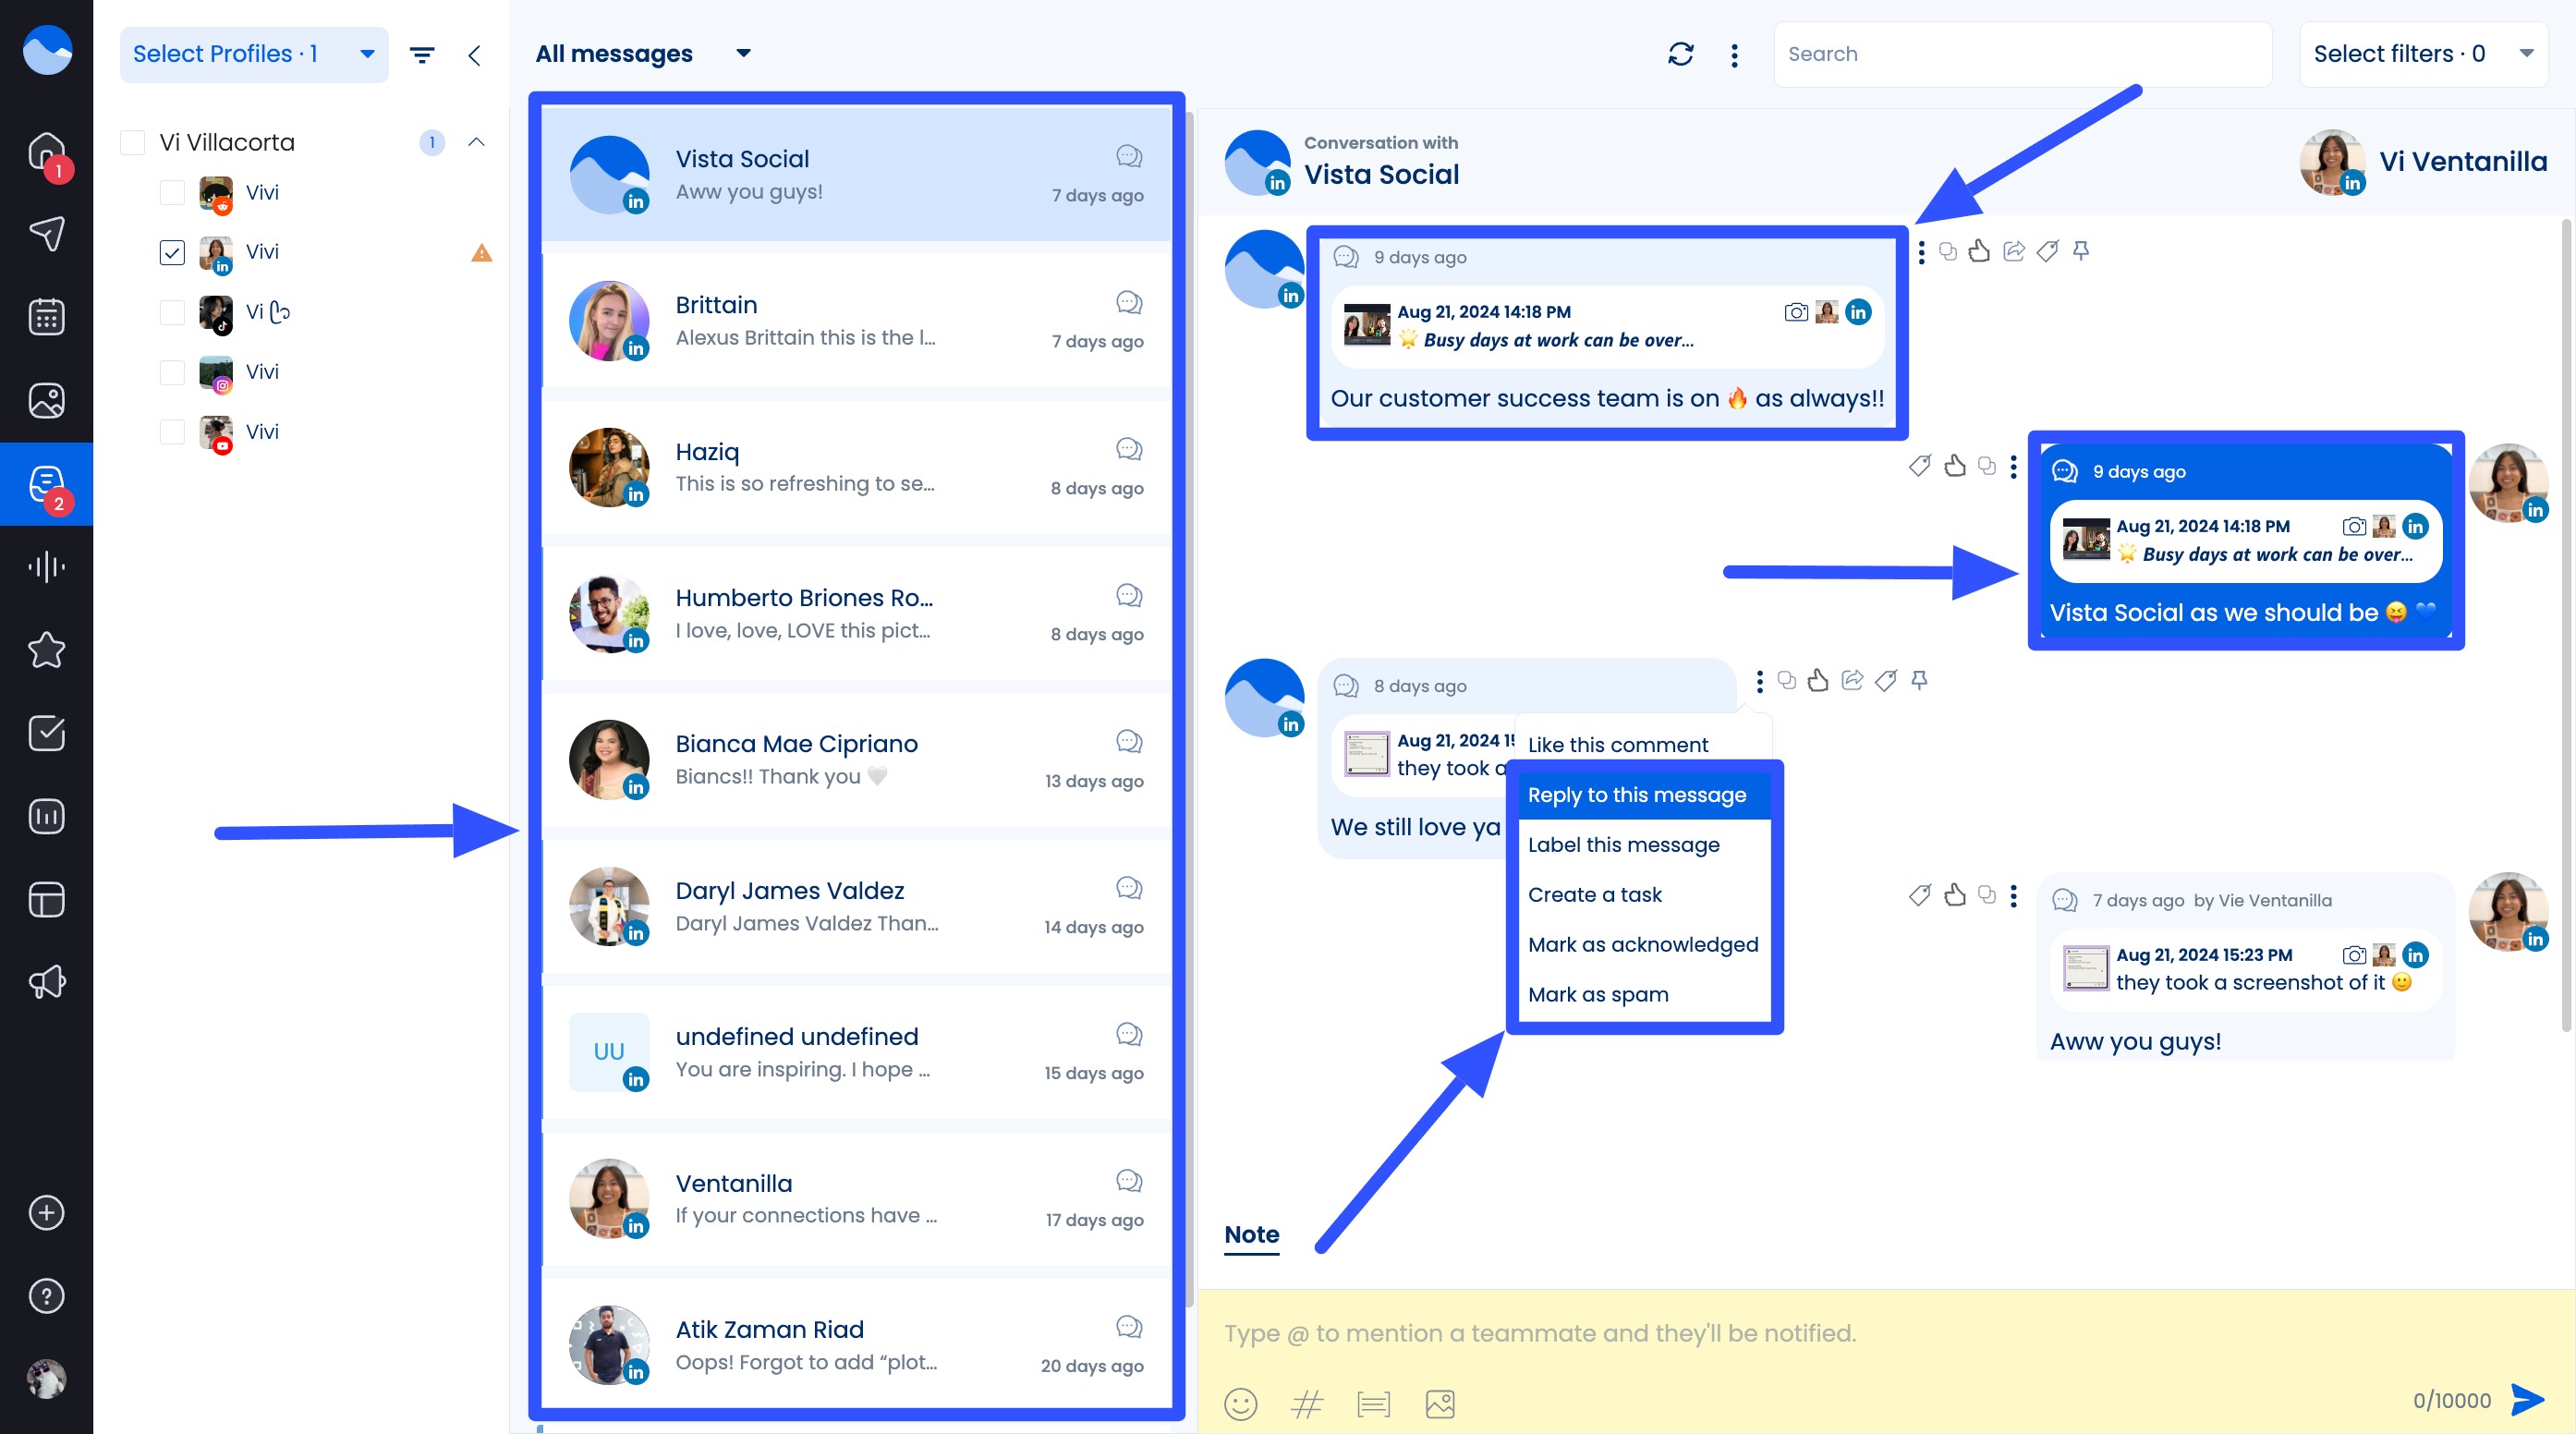Check the Vivi Instagram profile checkbox
Viewport: 2576px width, 1434px height.
point(172,372)
